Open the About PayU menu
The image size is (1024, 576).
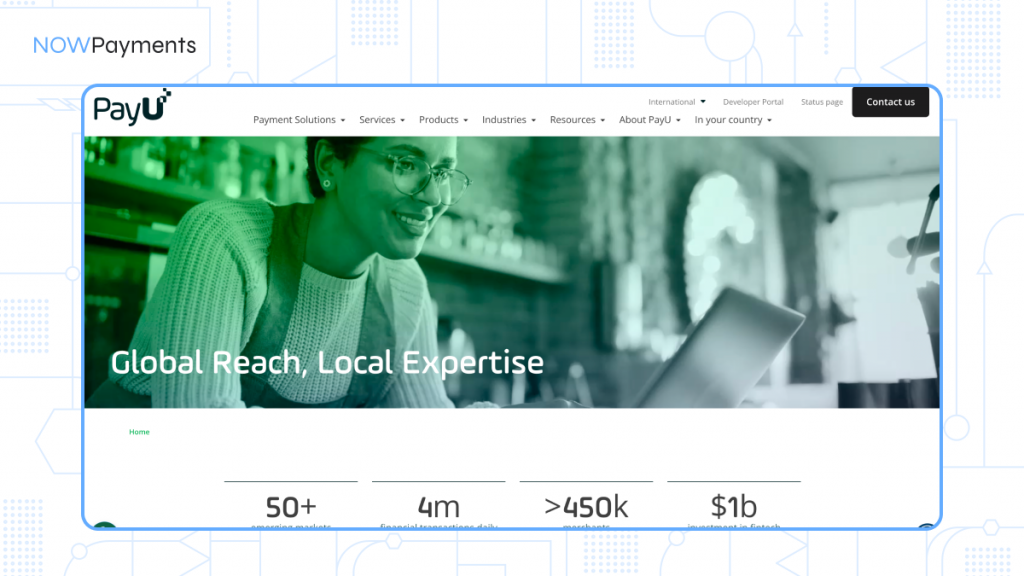coord(649,120)
